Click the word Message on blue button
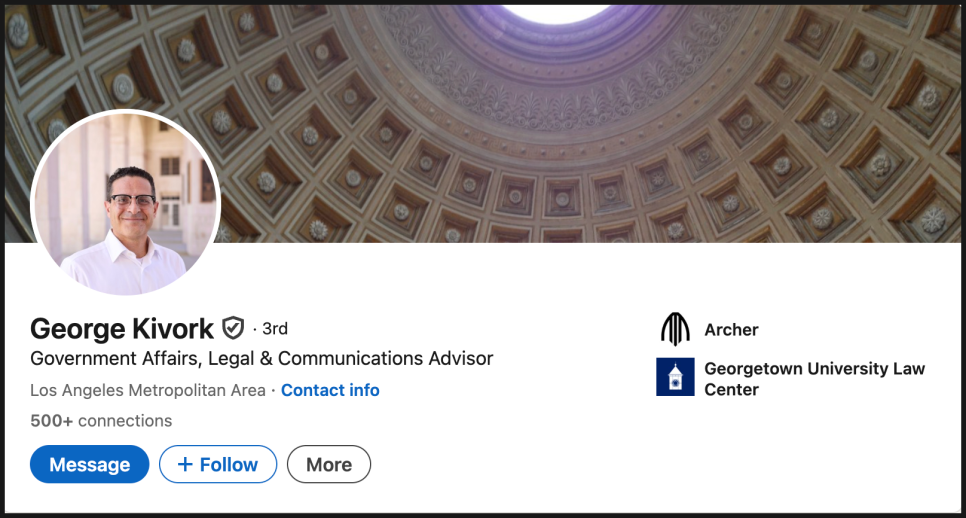The image size is (966, 518). tap(90, 464)
